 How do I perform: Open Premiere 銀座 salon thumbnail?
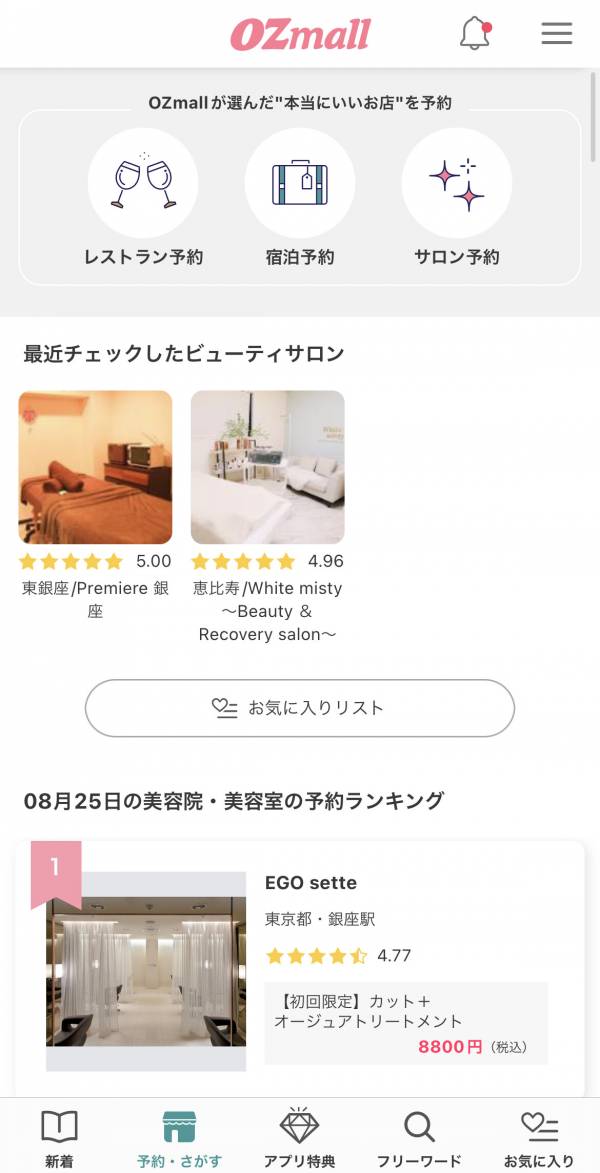(95, 467)
